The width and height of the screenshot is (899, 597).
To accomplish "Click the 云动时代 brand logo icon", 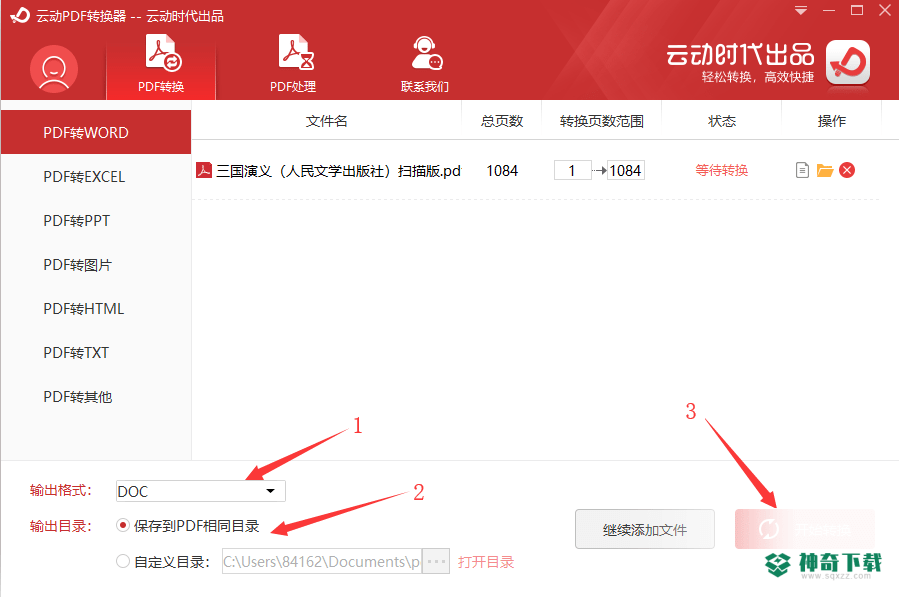I will [x=848, y=63].
